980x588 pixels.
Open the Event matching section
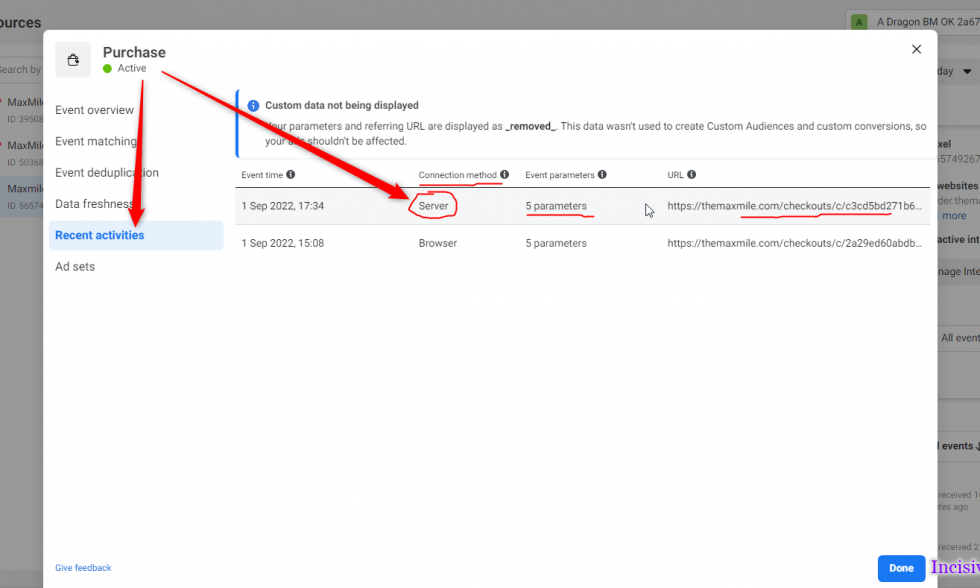coord(95,141)
